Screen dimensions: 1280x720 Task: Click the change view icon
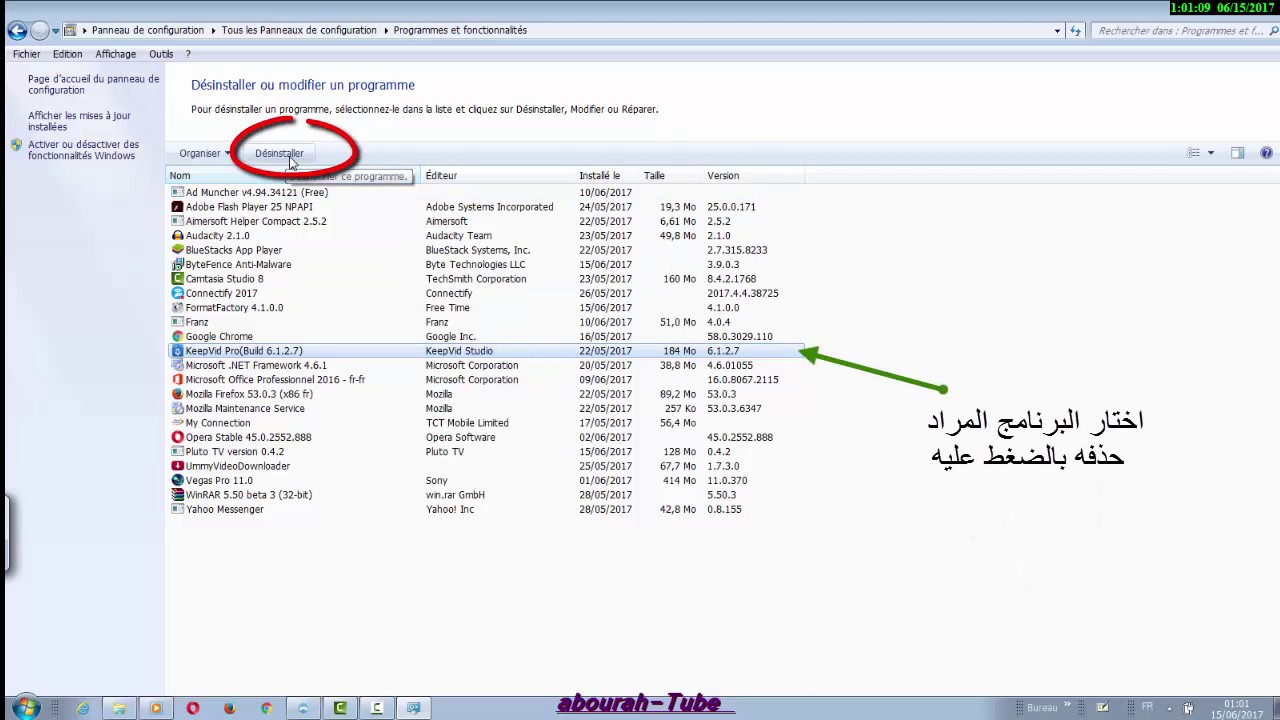(1193, 153)
